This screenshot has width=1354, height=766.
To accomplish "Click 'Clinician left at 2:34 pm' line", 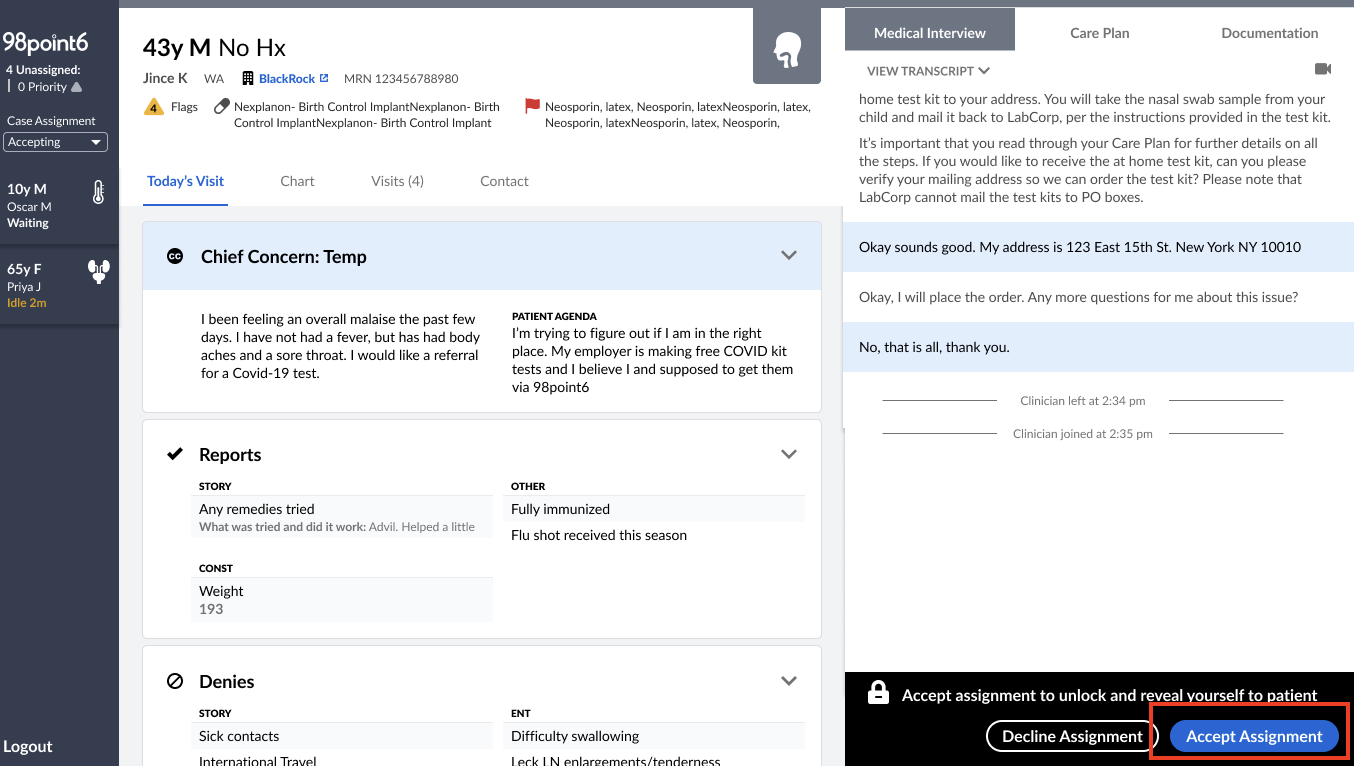I will point(1083,401).
